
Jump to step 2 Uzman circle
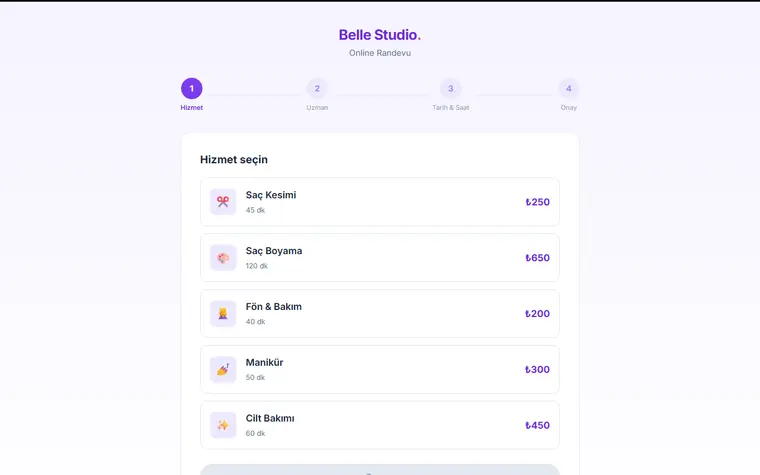[x=317, y=88]
